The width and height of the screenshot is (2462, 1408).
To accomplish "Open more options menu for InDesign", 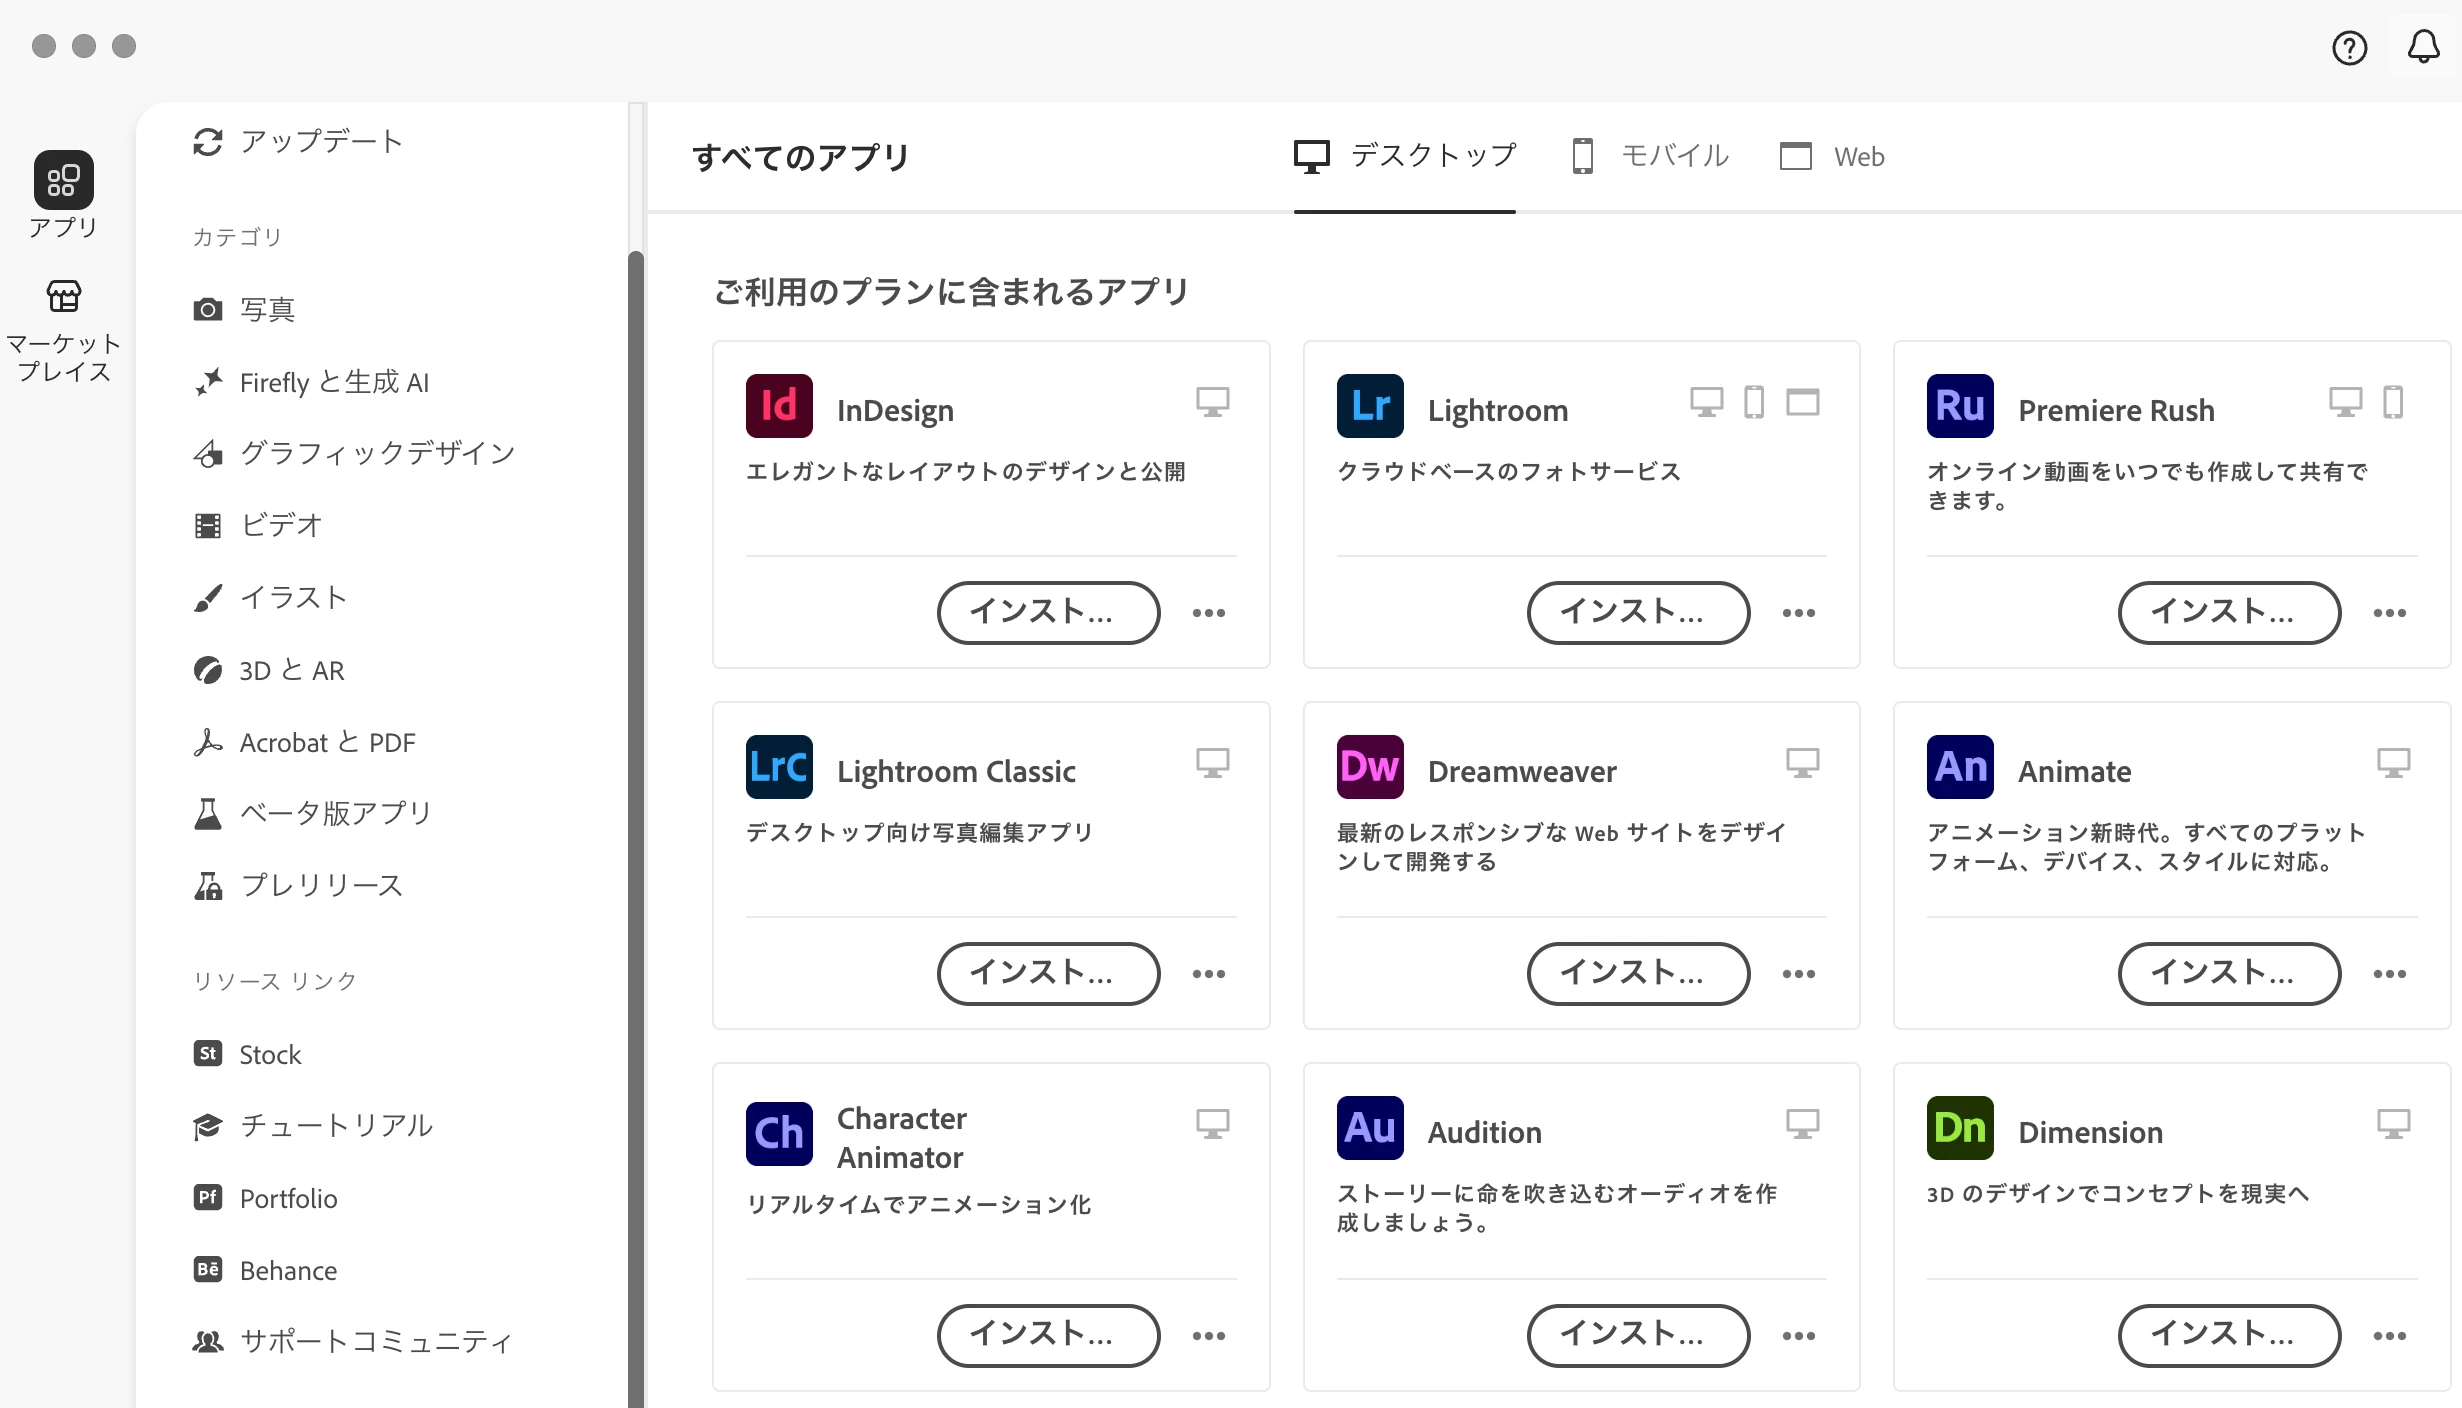I will coord(1208,613).
